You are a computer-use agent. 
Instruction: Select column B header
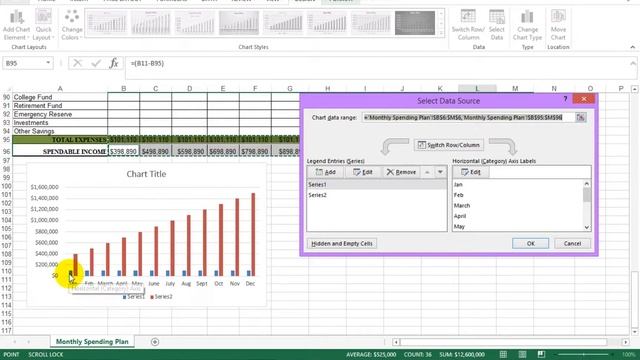tap(123, 89)
